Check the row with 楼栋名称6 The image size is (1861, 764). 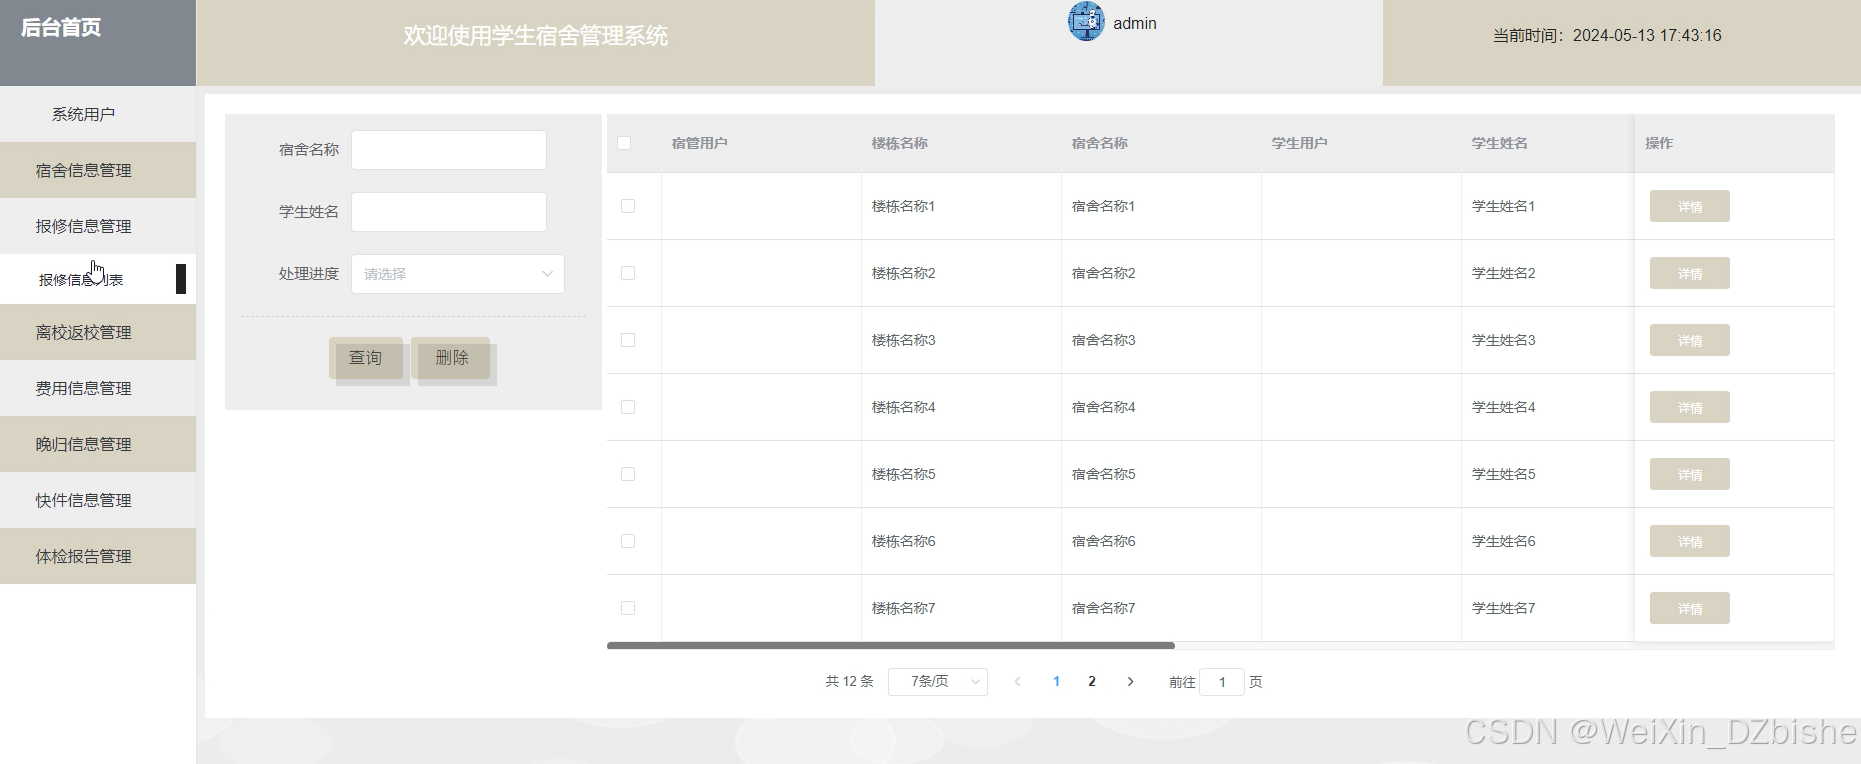coord(628,541)
